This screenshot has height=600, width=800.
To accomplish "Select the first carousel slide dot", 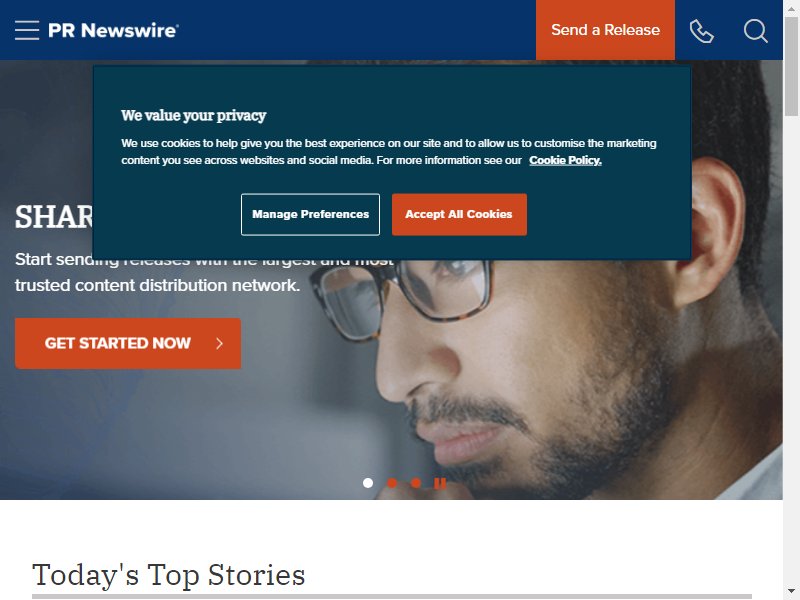I will point(368,483).
